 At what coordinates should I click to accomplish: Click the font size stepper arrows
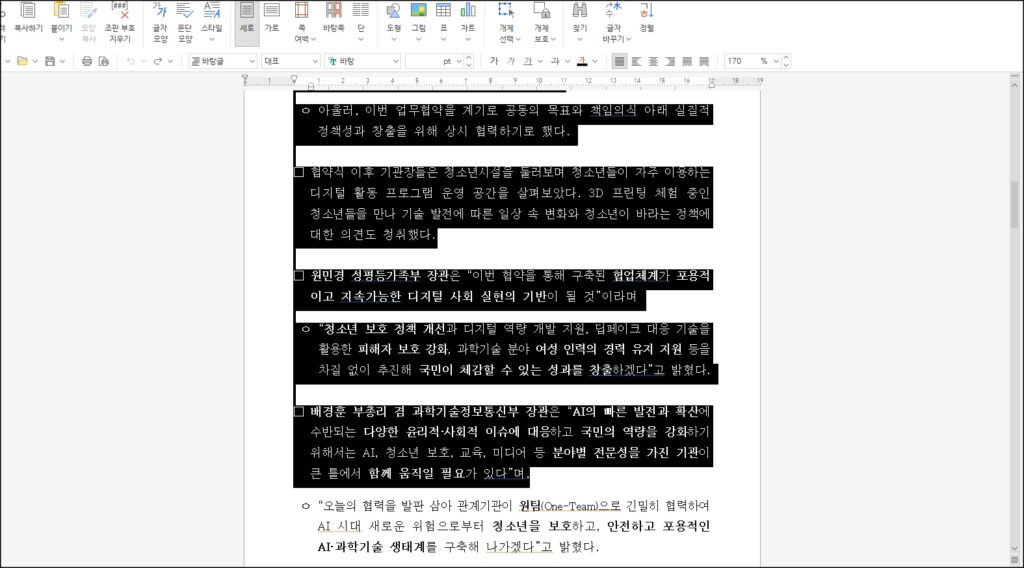coord(468,61)
